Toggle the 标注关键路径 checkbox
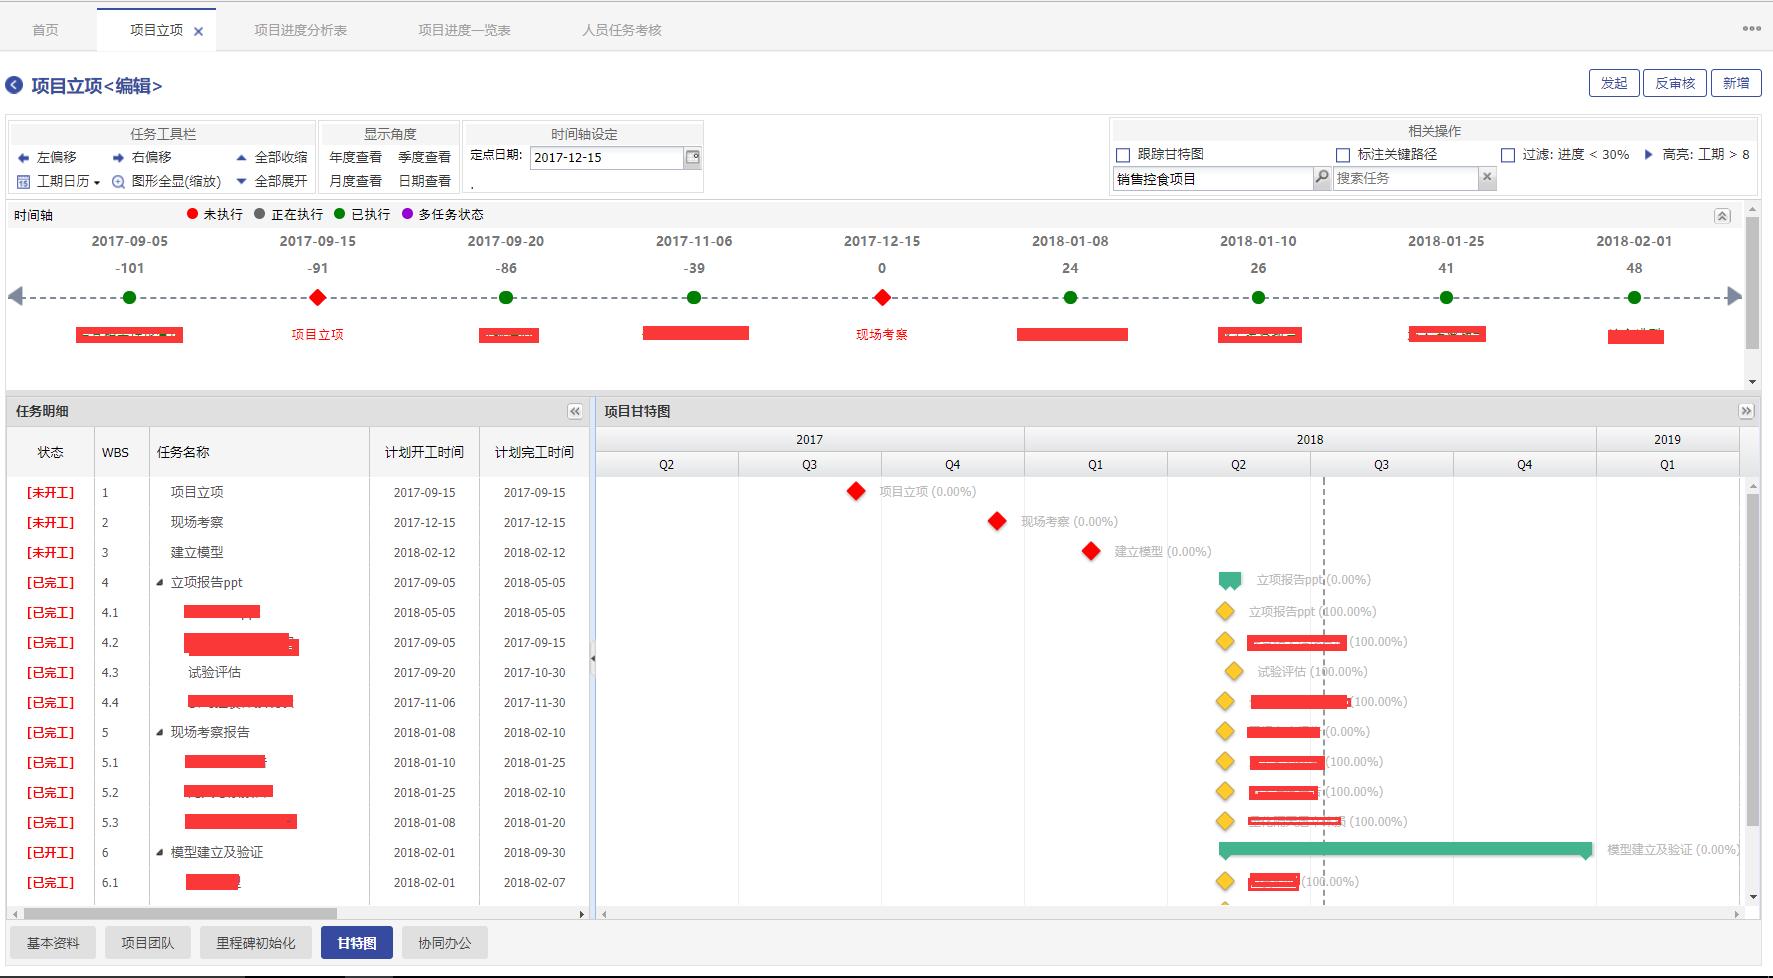 coord(1343,155)
